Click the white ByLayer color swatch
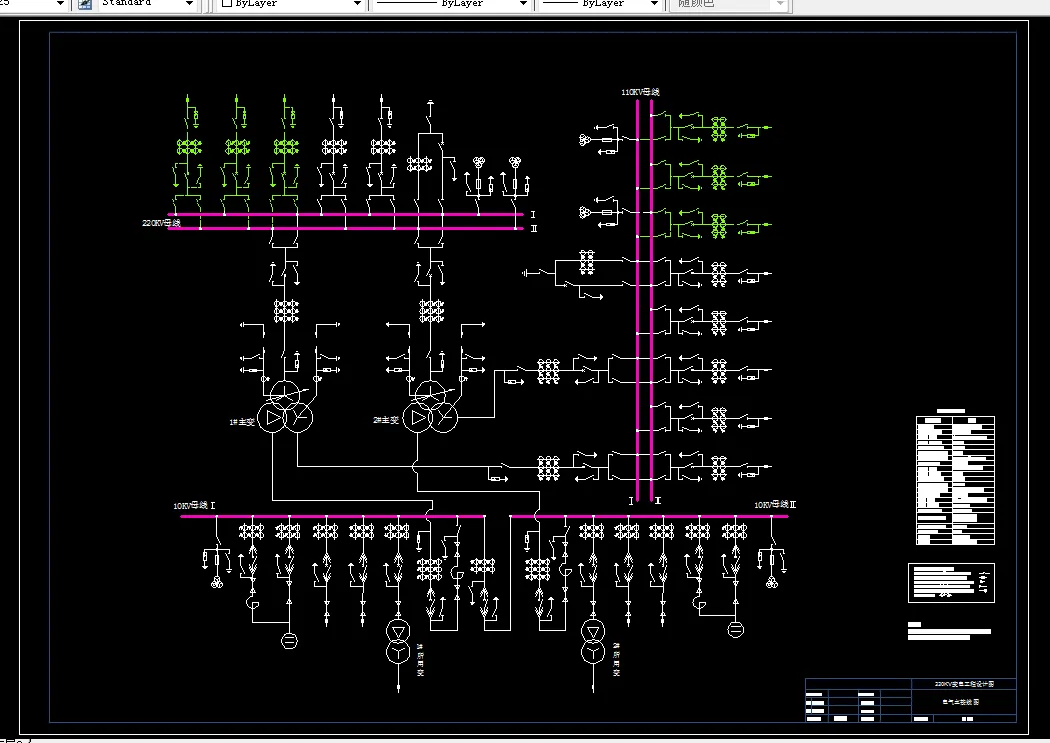This screenshot has width=1050, height=743. click(226, 3)
